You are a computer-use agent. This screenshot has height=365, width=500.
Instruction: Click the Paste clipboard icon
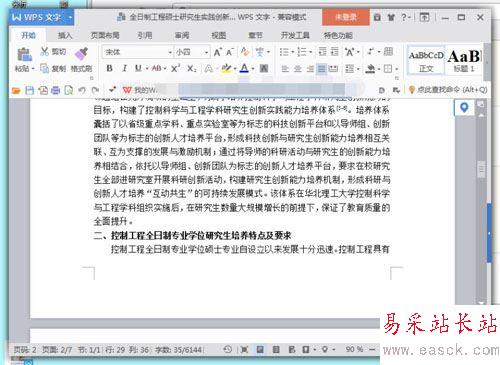pos(24,55)
